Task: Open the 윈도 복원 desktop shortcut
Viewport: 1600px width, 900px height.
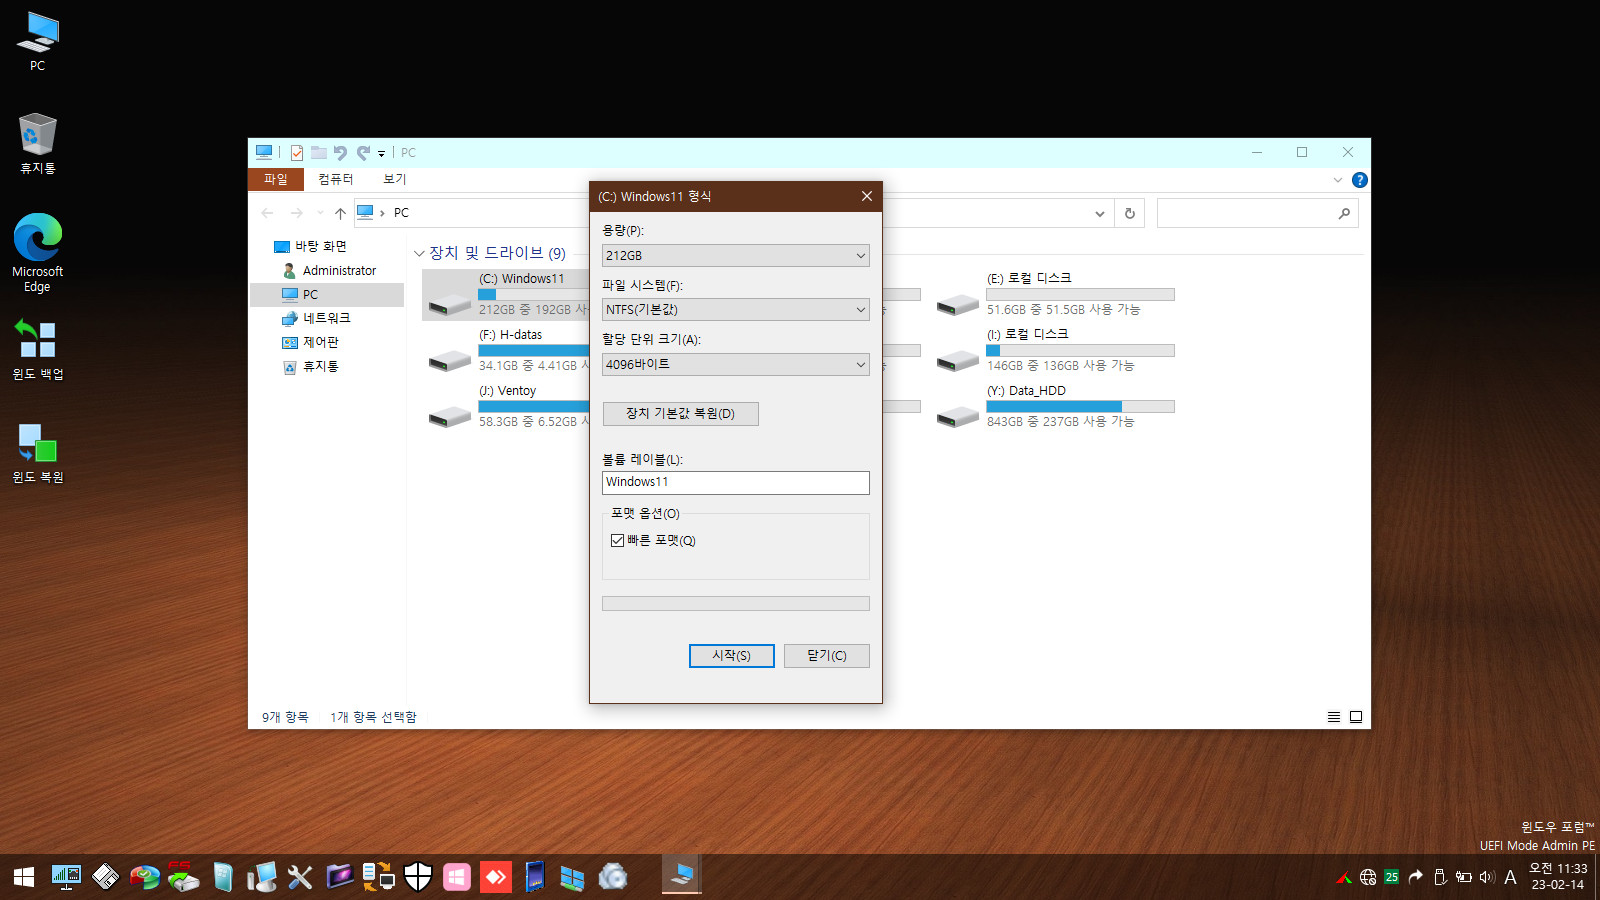Action: tap(38, 453)
